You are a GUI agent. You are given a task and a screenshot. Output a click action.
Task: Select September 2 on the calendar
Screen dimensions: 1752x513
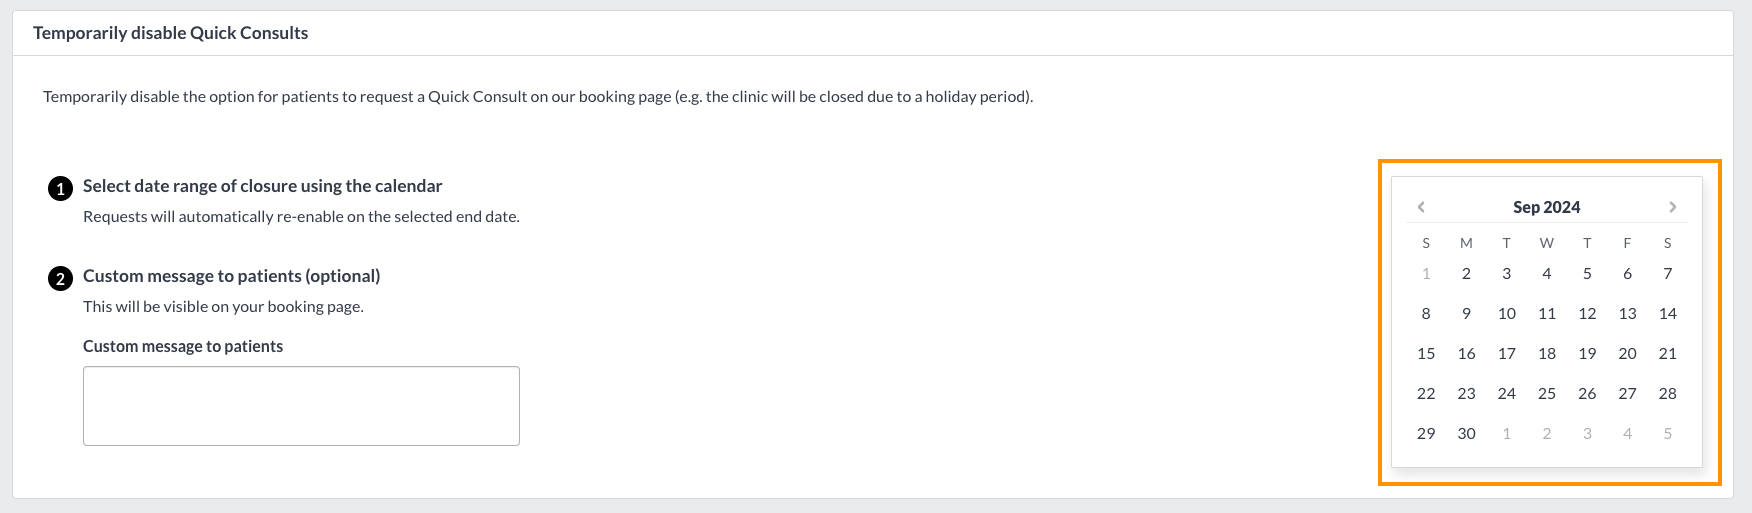pyautogui.click(x=1466, y=273)
